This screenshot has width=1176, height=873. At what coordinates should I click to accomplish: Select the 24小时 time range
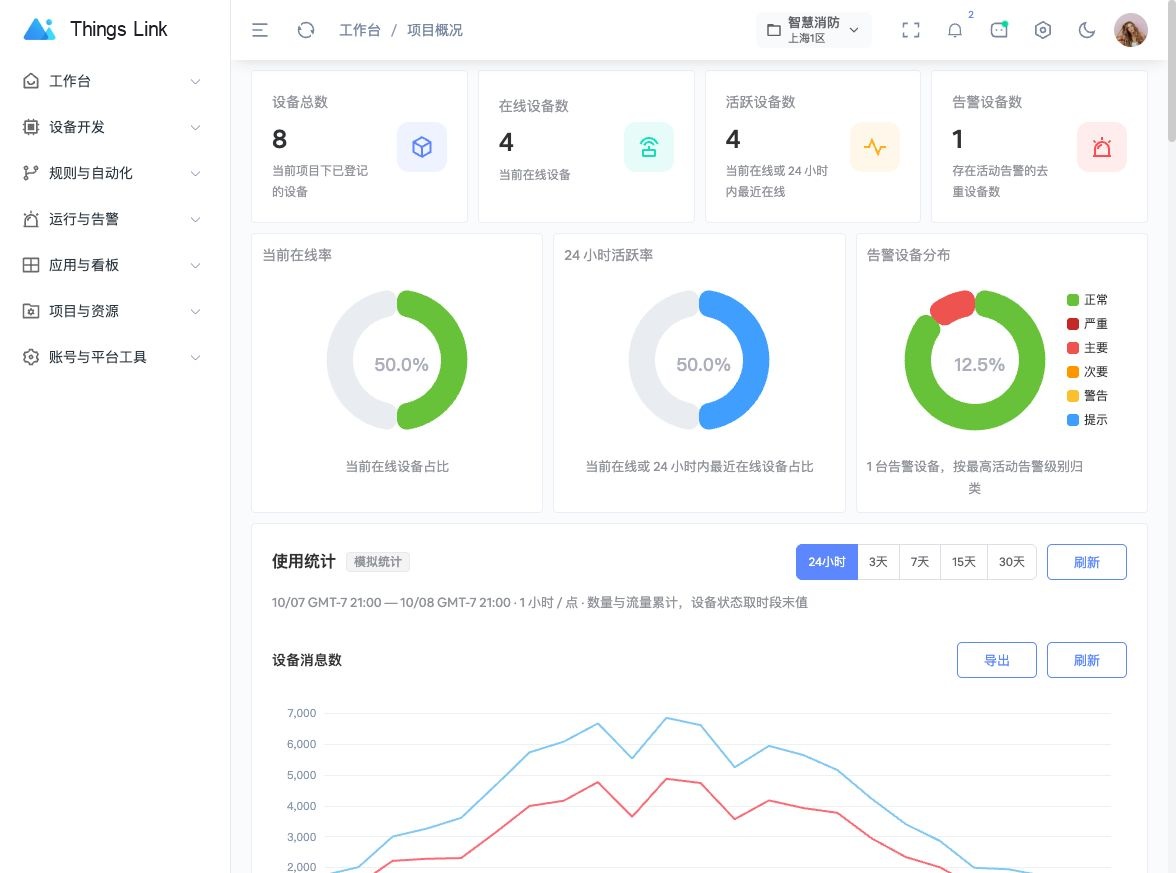(x=826, y=562)
